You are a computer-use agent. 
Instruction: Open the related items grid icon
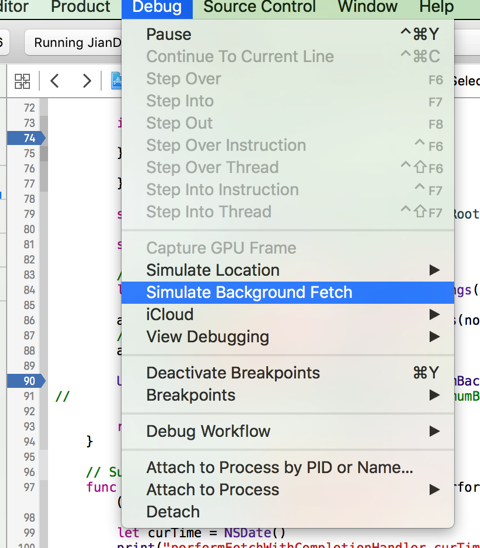click(22, 81)
